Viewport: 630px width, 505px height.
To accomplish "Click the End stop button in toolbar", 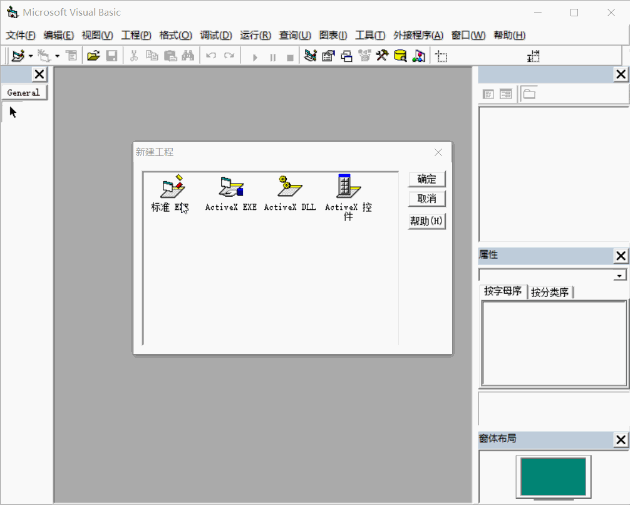I will [x=290, y=57].
